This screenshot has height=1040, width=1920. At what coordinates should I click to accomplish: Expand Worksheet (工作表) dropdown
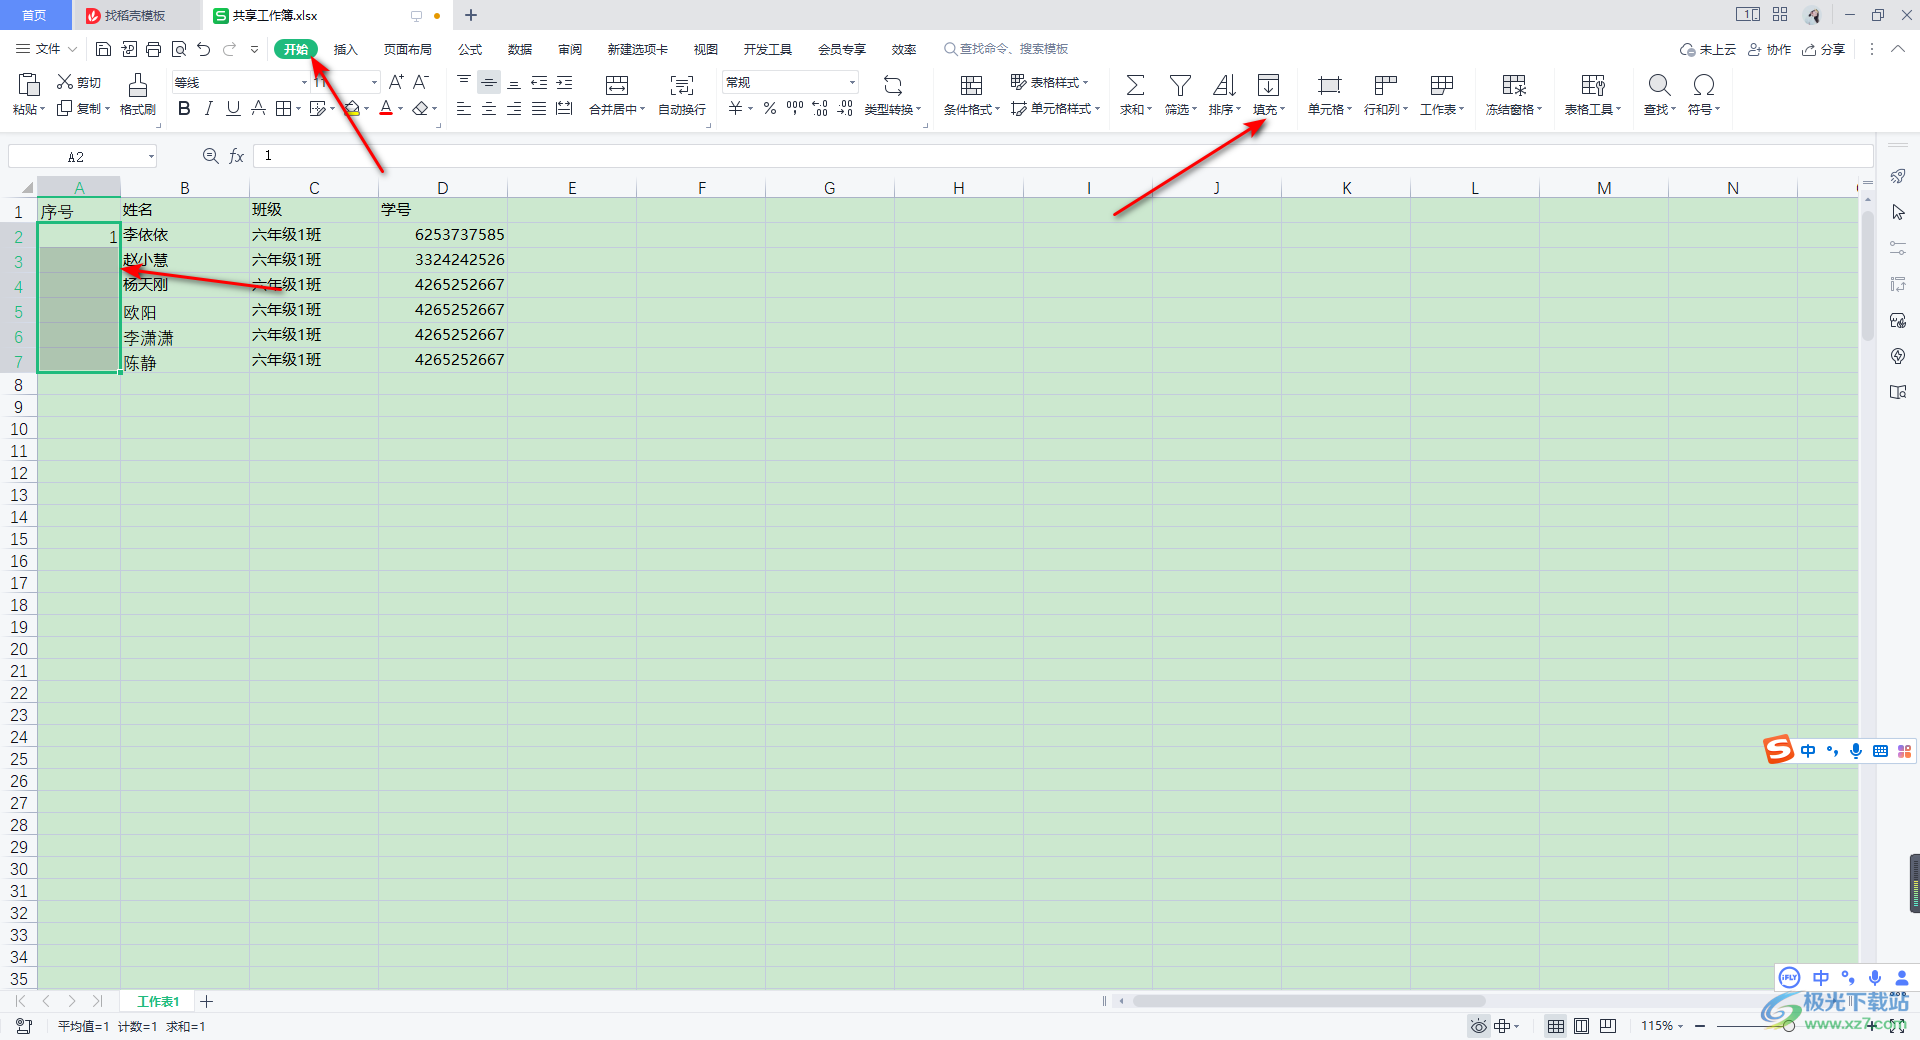click(1462, 110)
